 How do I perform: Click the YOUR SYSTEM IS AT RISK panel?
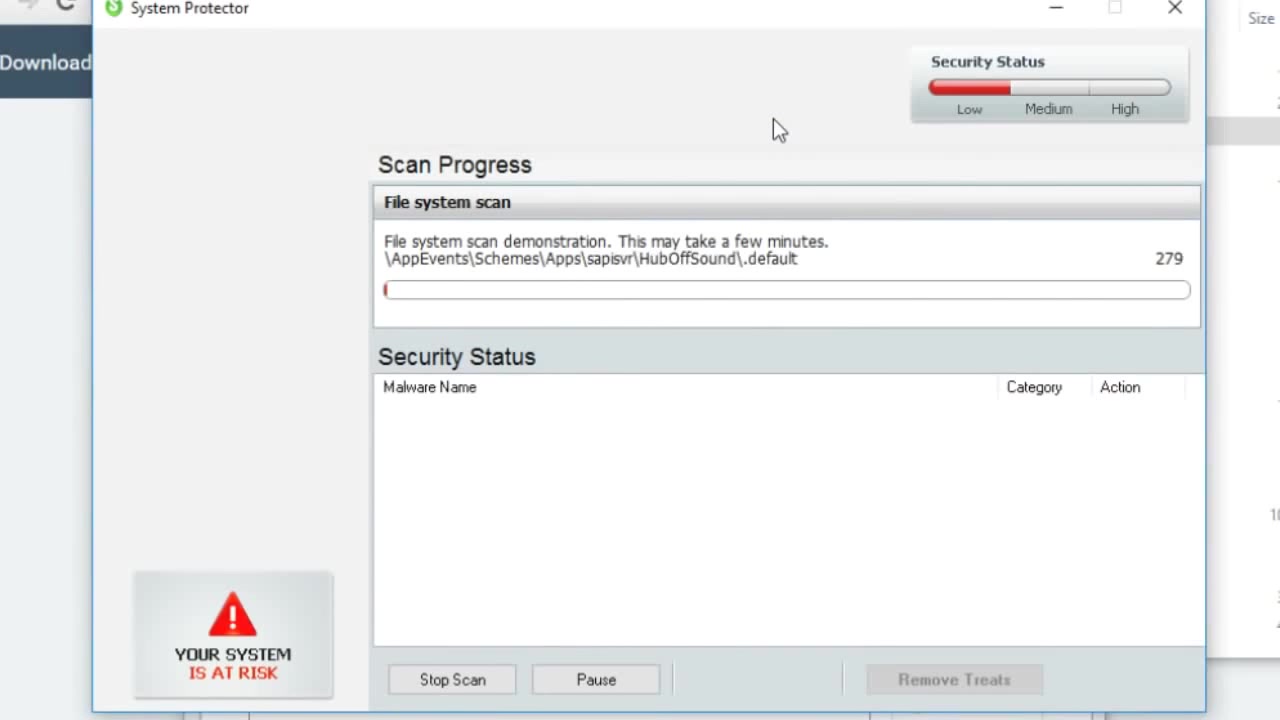[233, 635]
